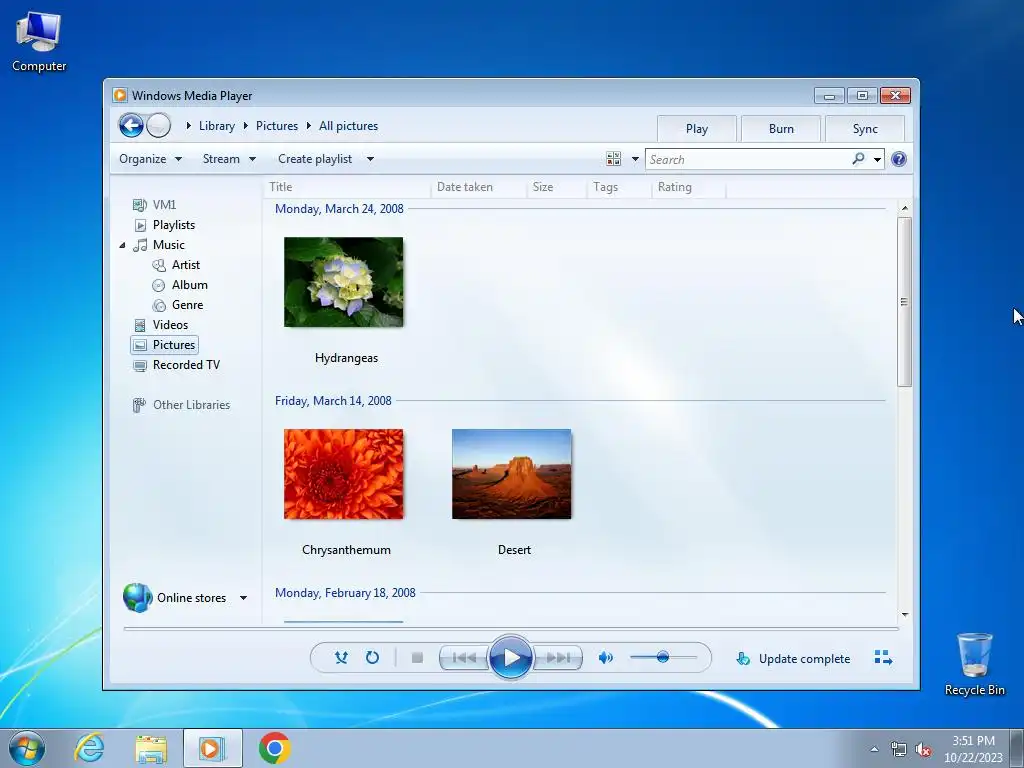Viewport: 1024px width, 768px height.
Task: Click the Friday, March 14, 2008 group header
Action: click(333, 401)
